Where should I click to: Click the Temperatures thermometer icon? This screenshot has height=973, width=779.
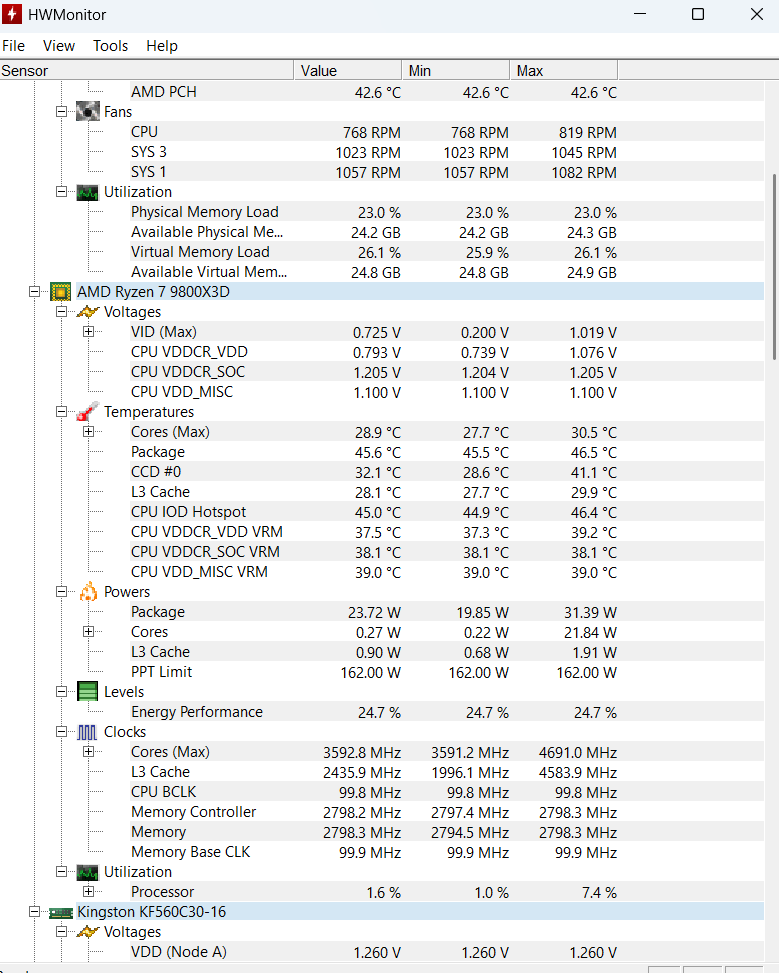click(x=88, y=412)
